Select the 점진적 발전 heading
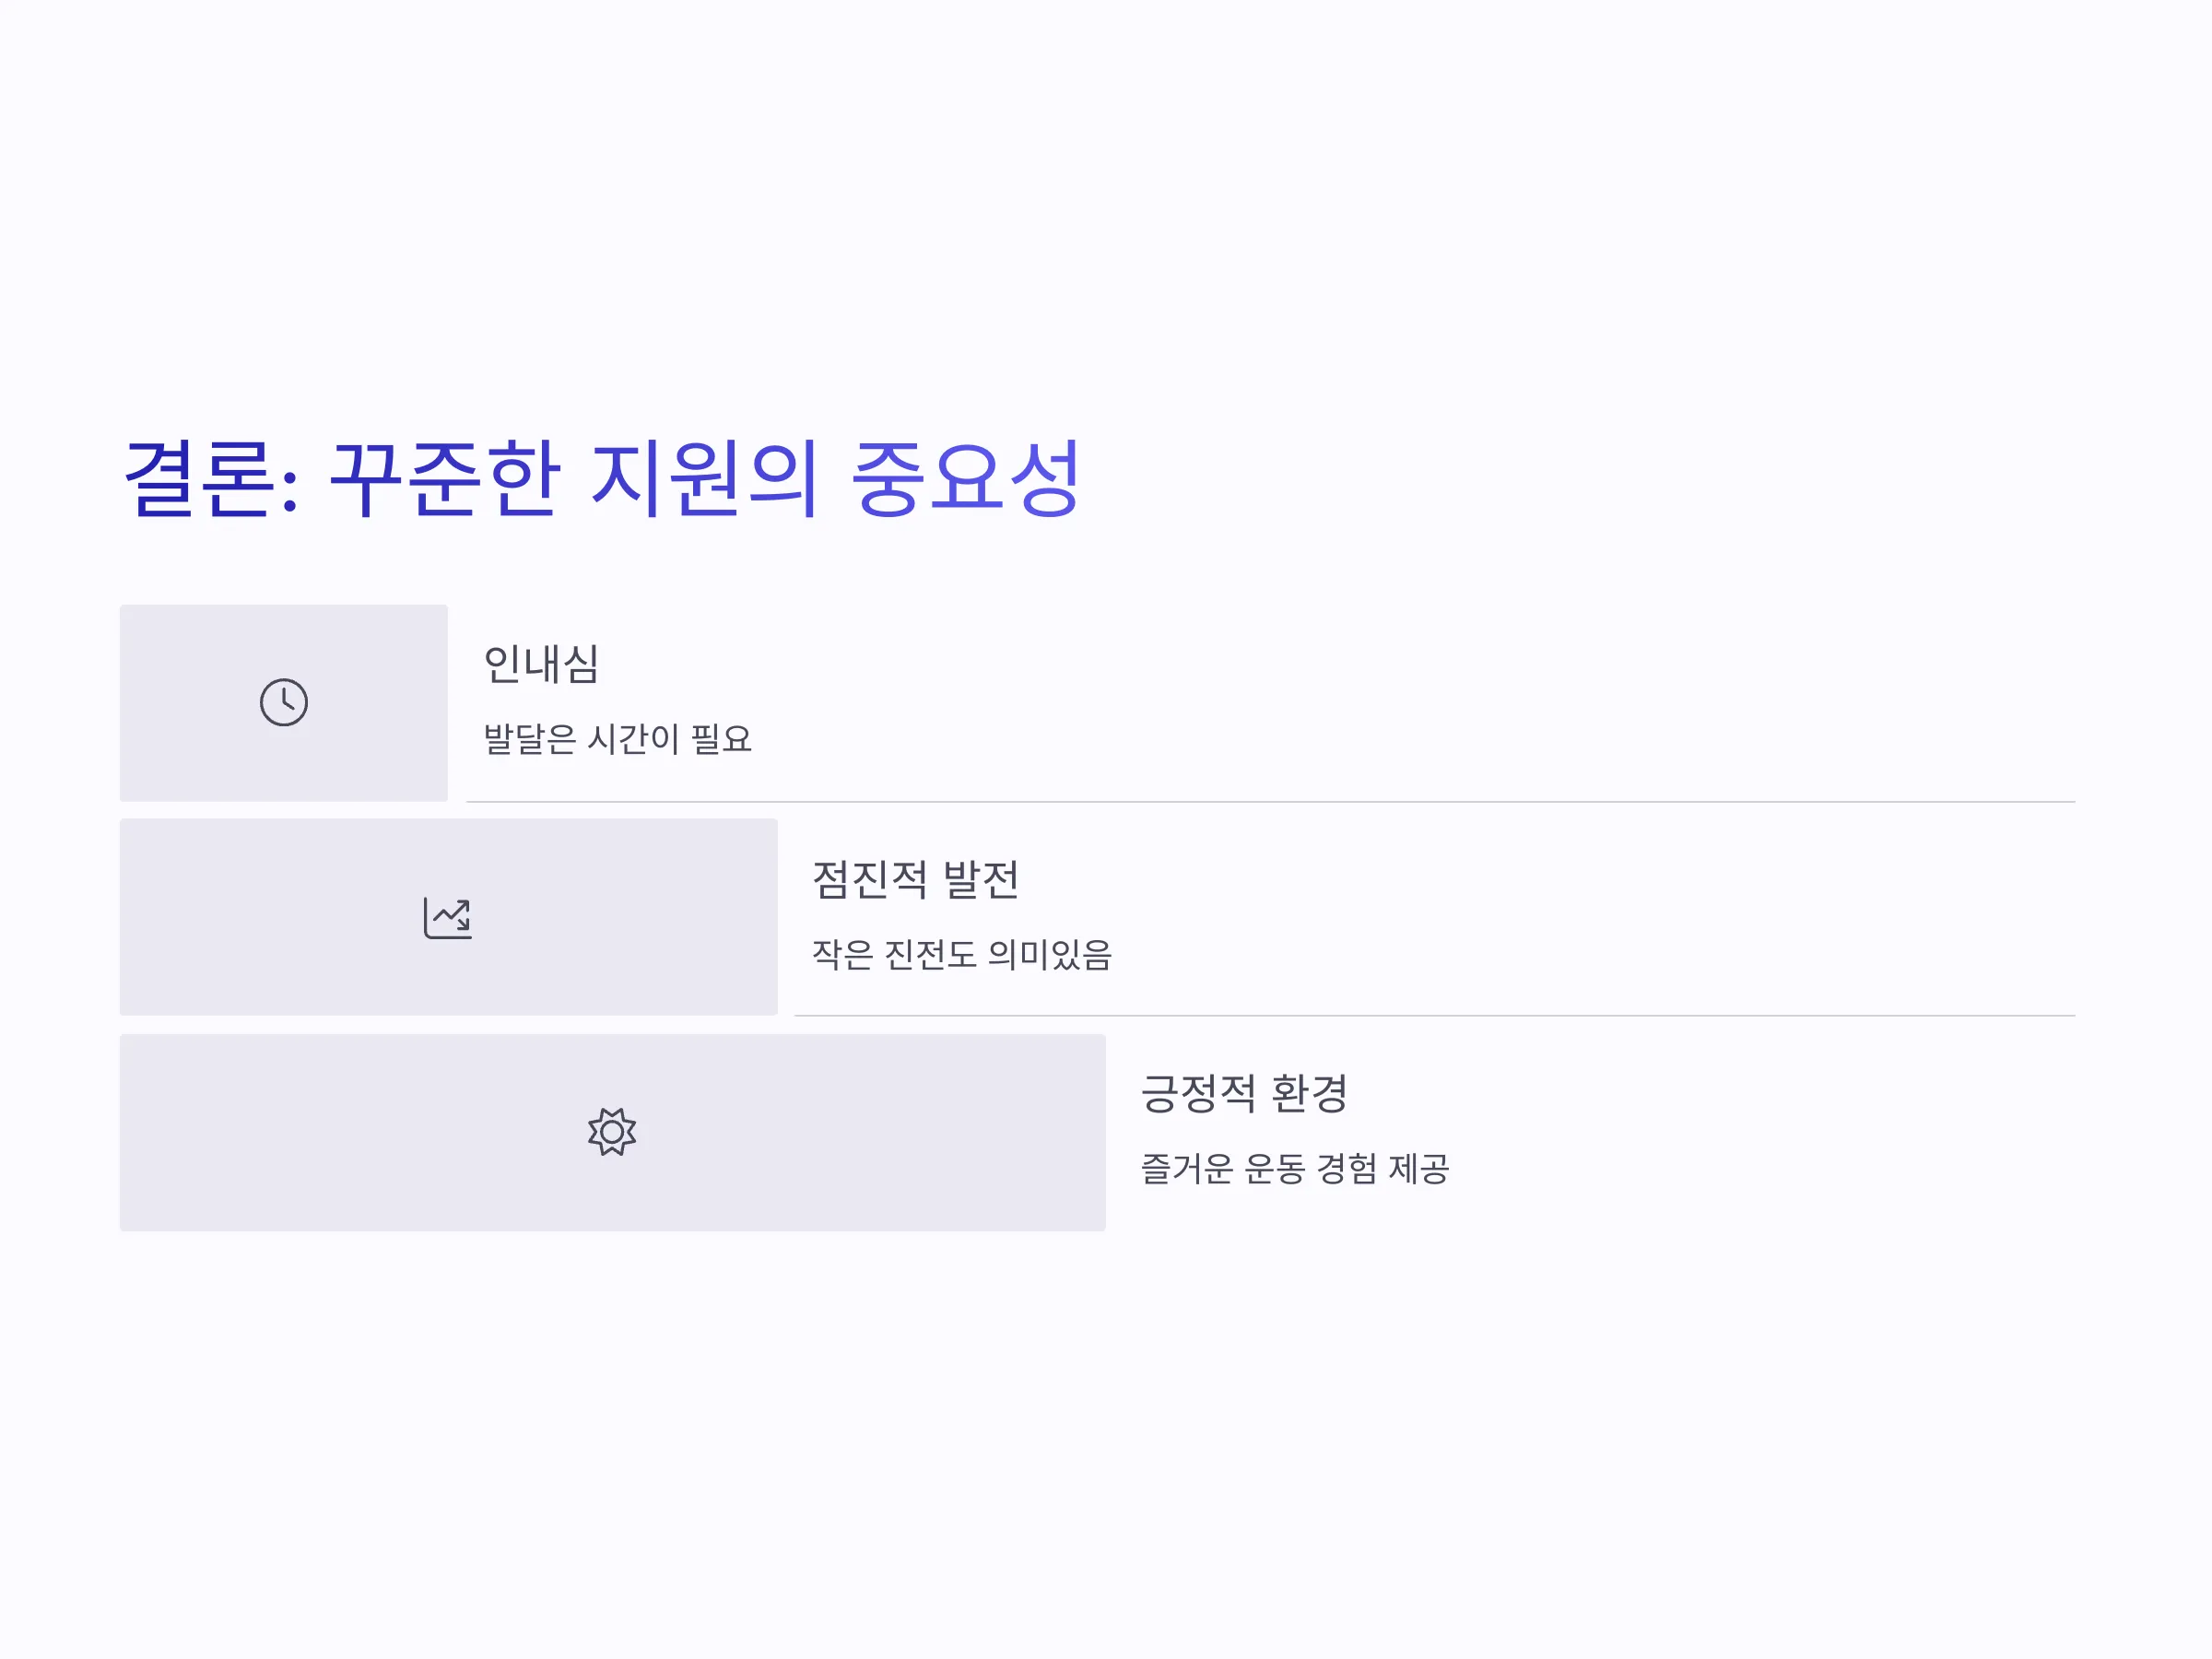This screenshot has width=2212, height=1659. coord(915,879)
